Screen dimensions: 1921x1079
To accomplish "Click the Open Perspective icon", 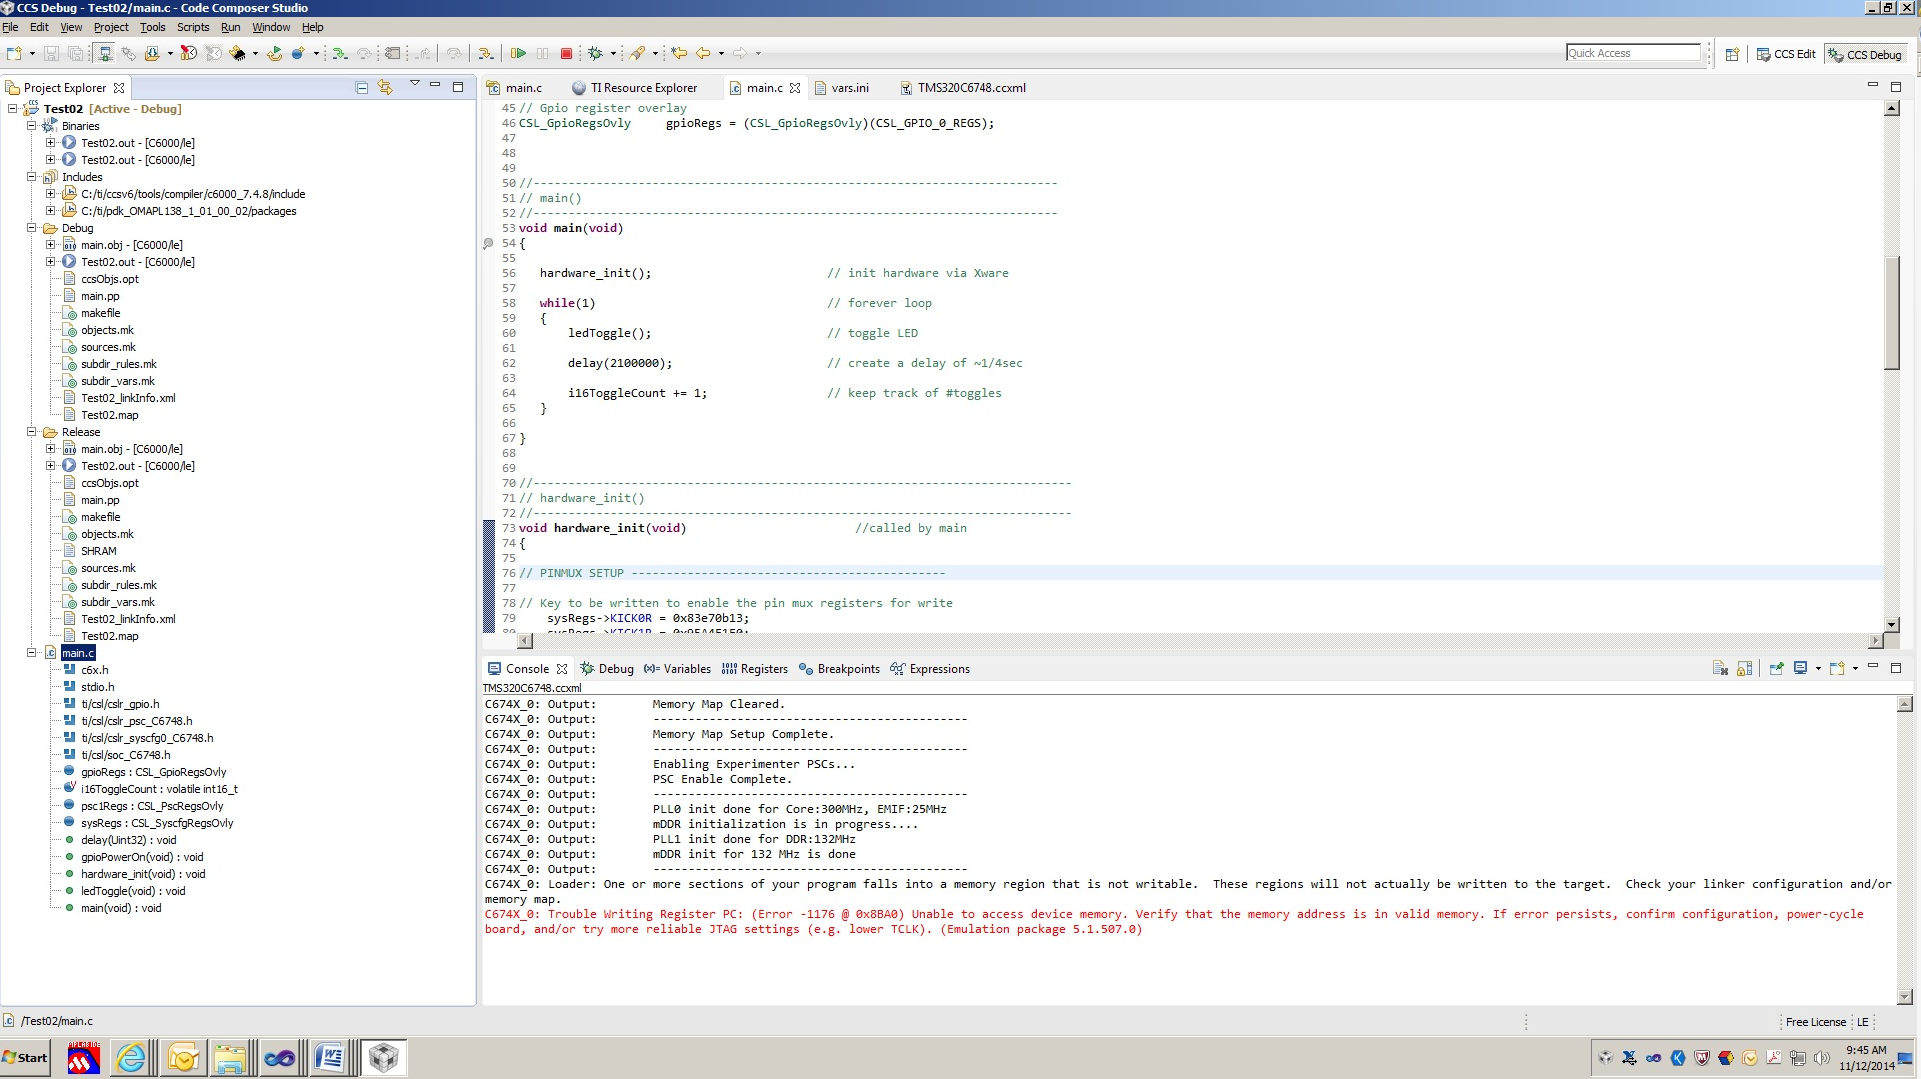I will coord(1732,54).
